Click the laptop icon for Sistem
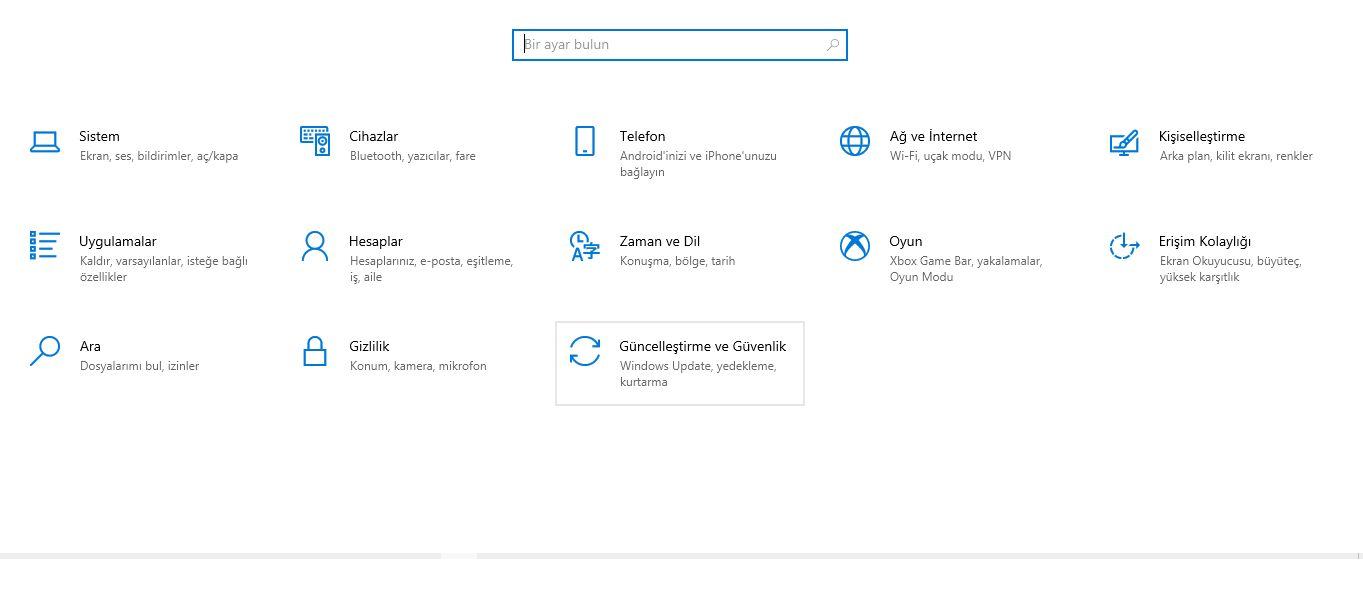Screen dimensions: 1363x612 (x=45, y=142)
